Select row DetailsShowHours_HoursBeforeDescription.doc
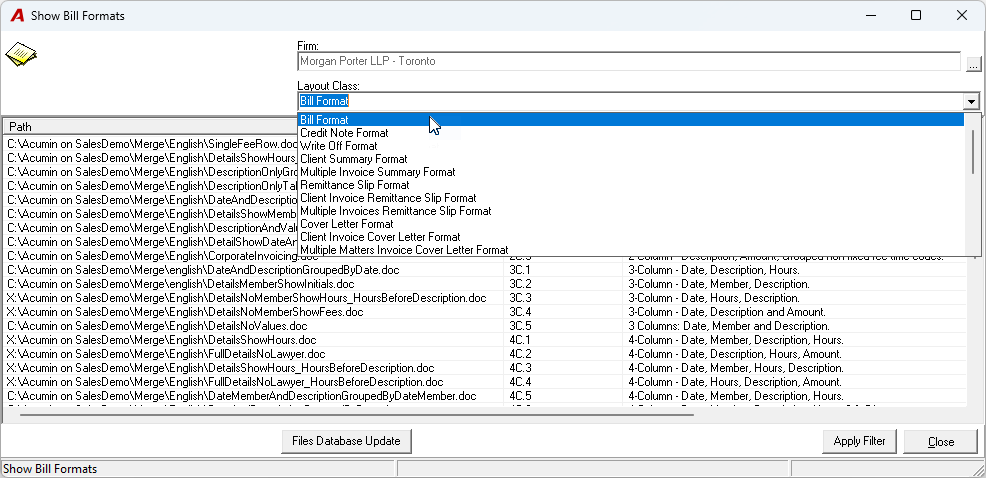 (484, 368)
